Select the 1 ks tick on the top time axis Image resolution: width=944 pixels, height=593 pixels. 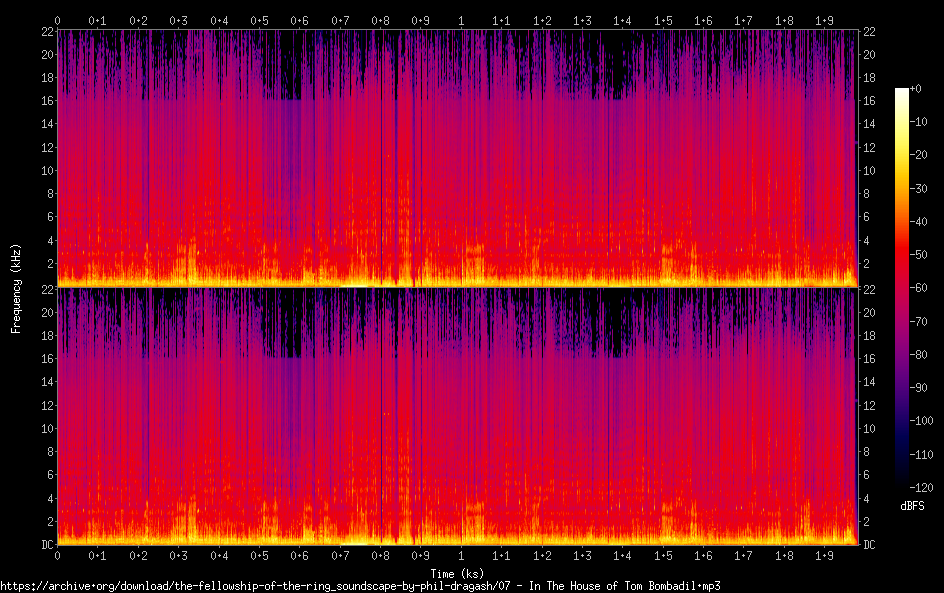click(461, 20)
